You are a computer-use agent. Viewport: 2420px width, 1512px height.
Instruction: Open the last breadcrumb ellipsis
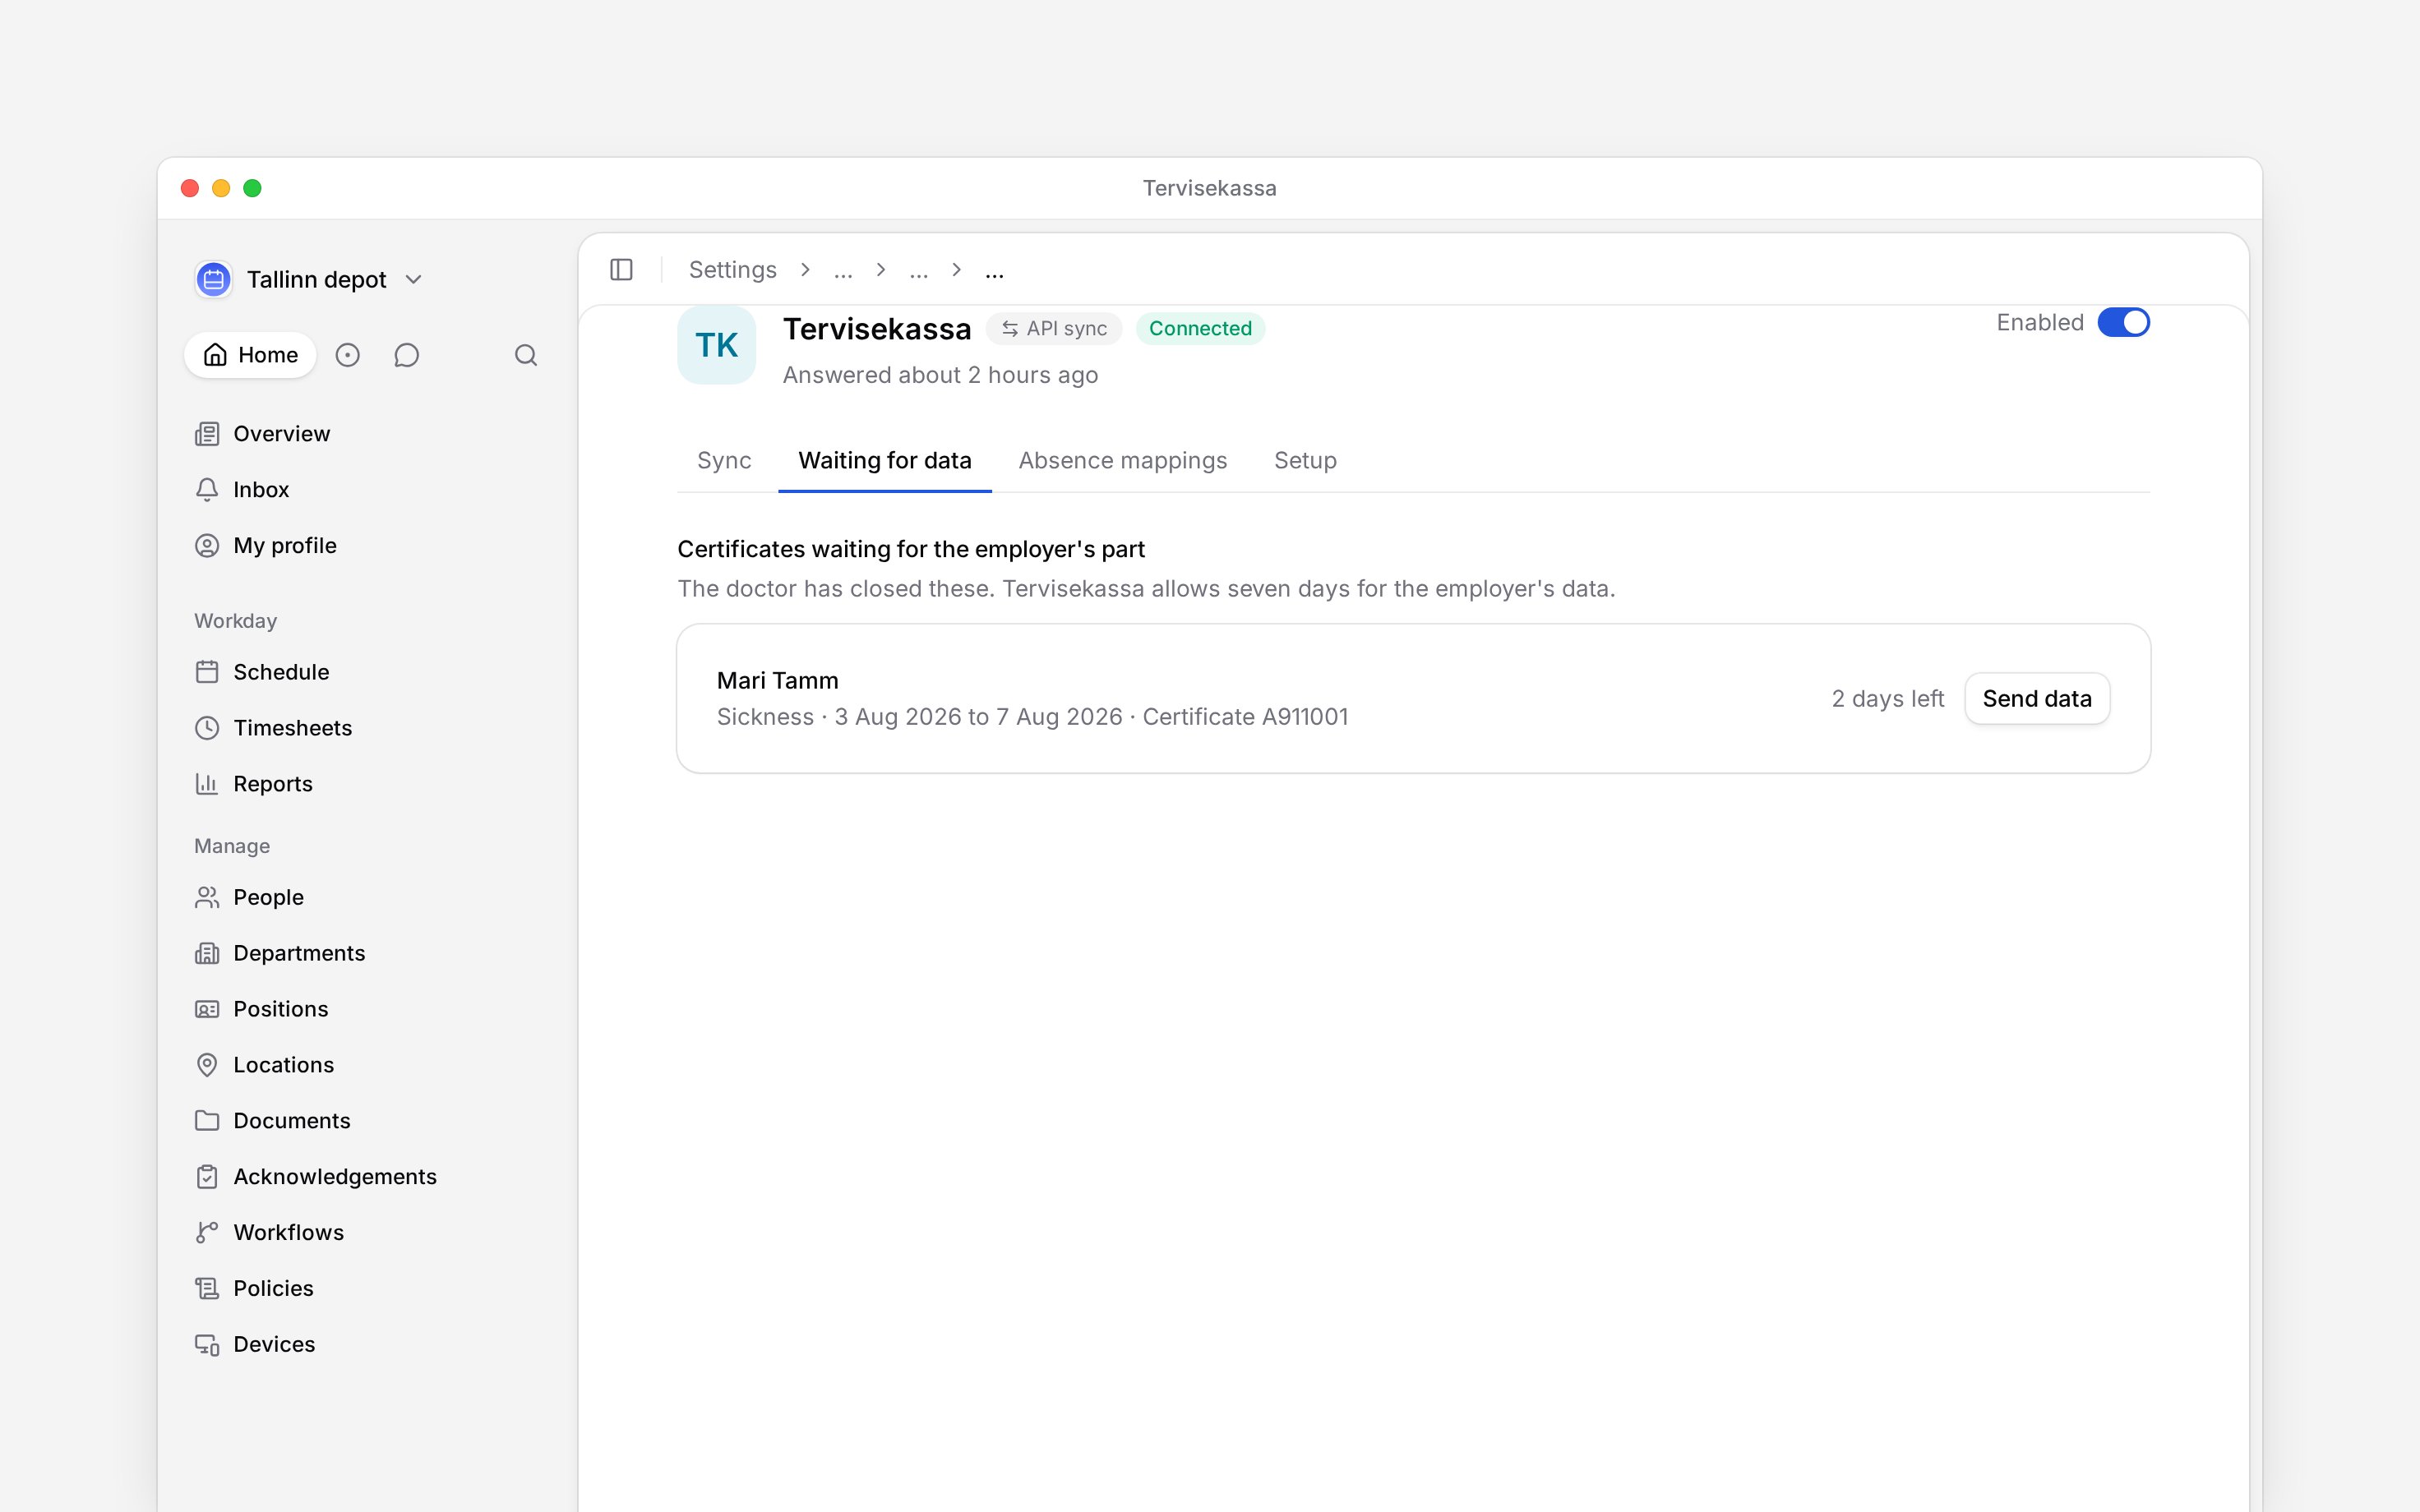pos(994,270)
